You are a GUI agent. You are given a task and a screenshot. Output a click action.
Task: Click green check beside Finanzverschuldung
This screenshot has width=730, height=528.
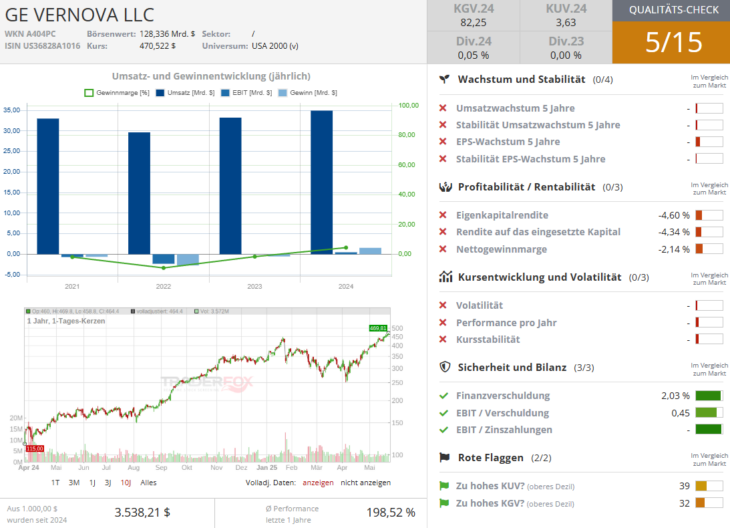[444, 395]
